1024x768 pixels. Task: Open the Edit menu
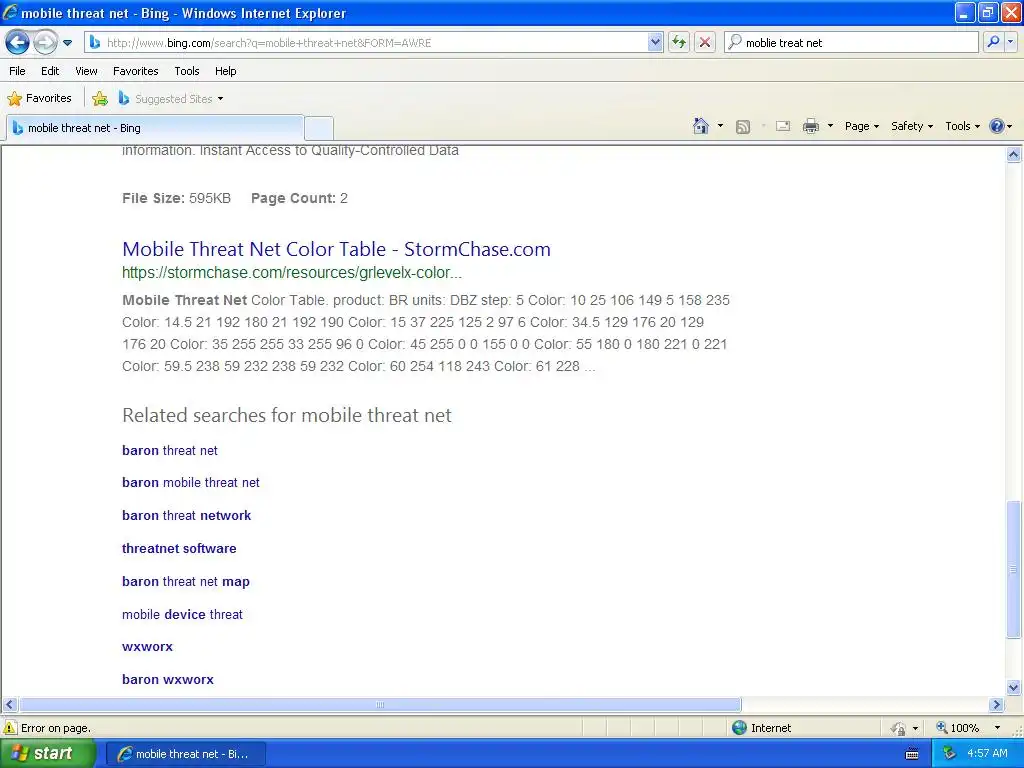pyautogui.click(x=50, y=71)
